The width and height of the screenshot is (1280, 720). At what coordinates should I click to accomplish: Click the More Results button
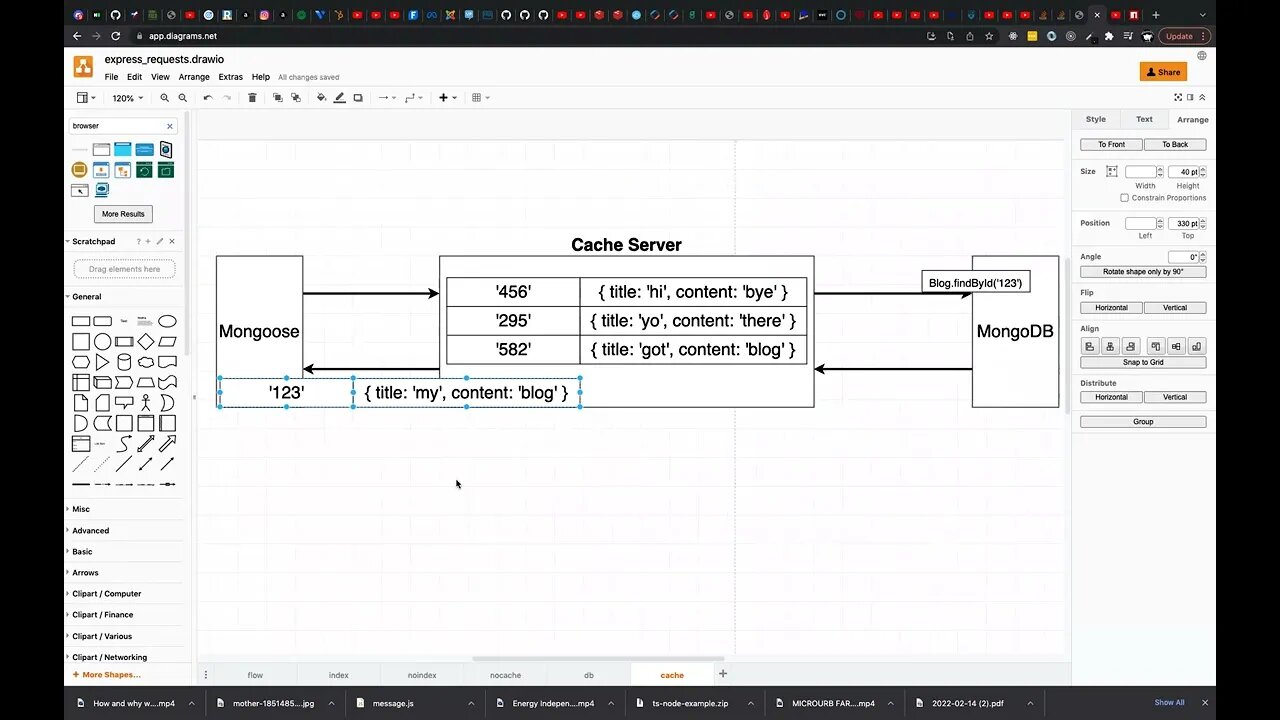pos(123,214)
